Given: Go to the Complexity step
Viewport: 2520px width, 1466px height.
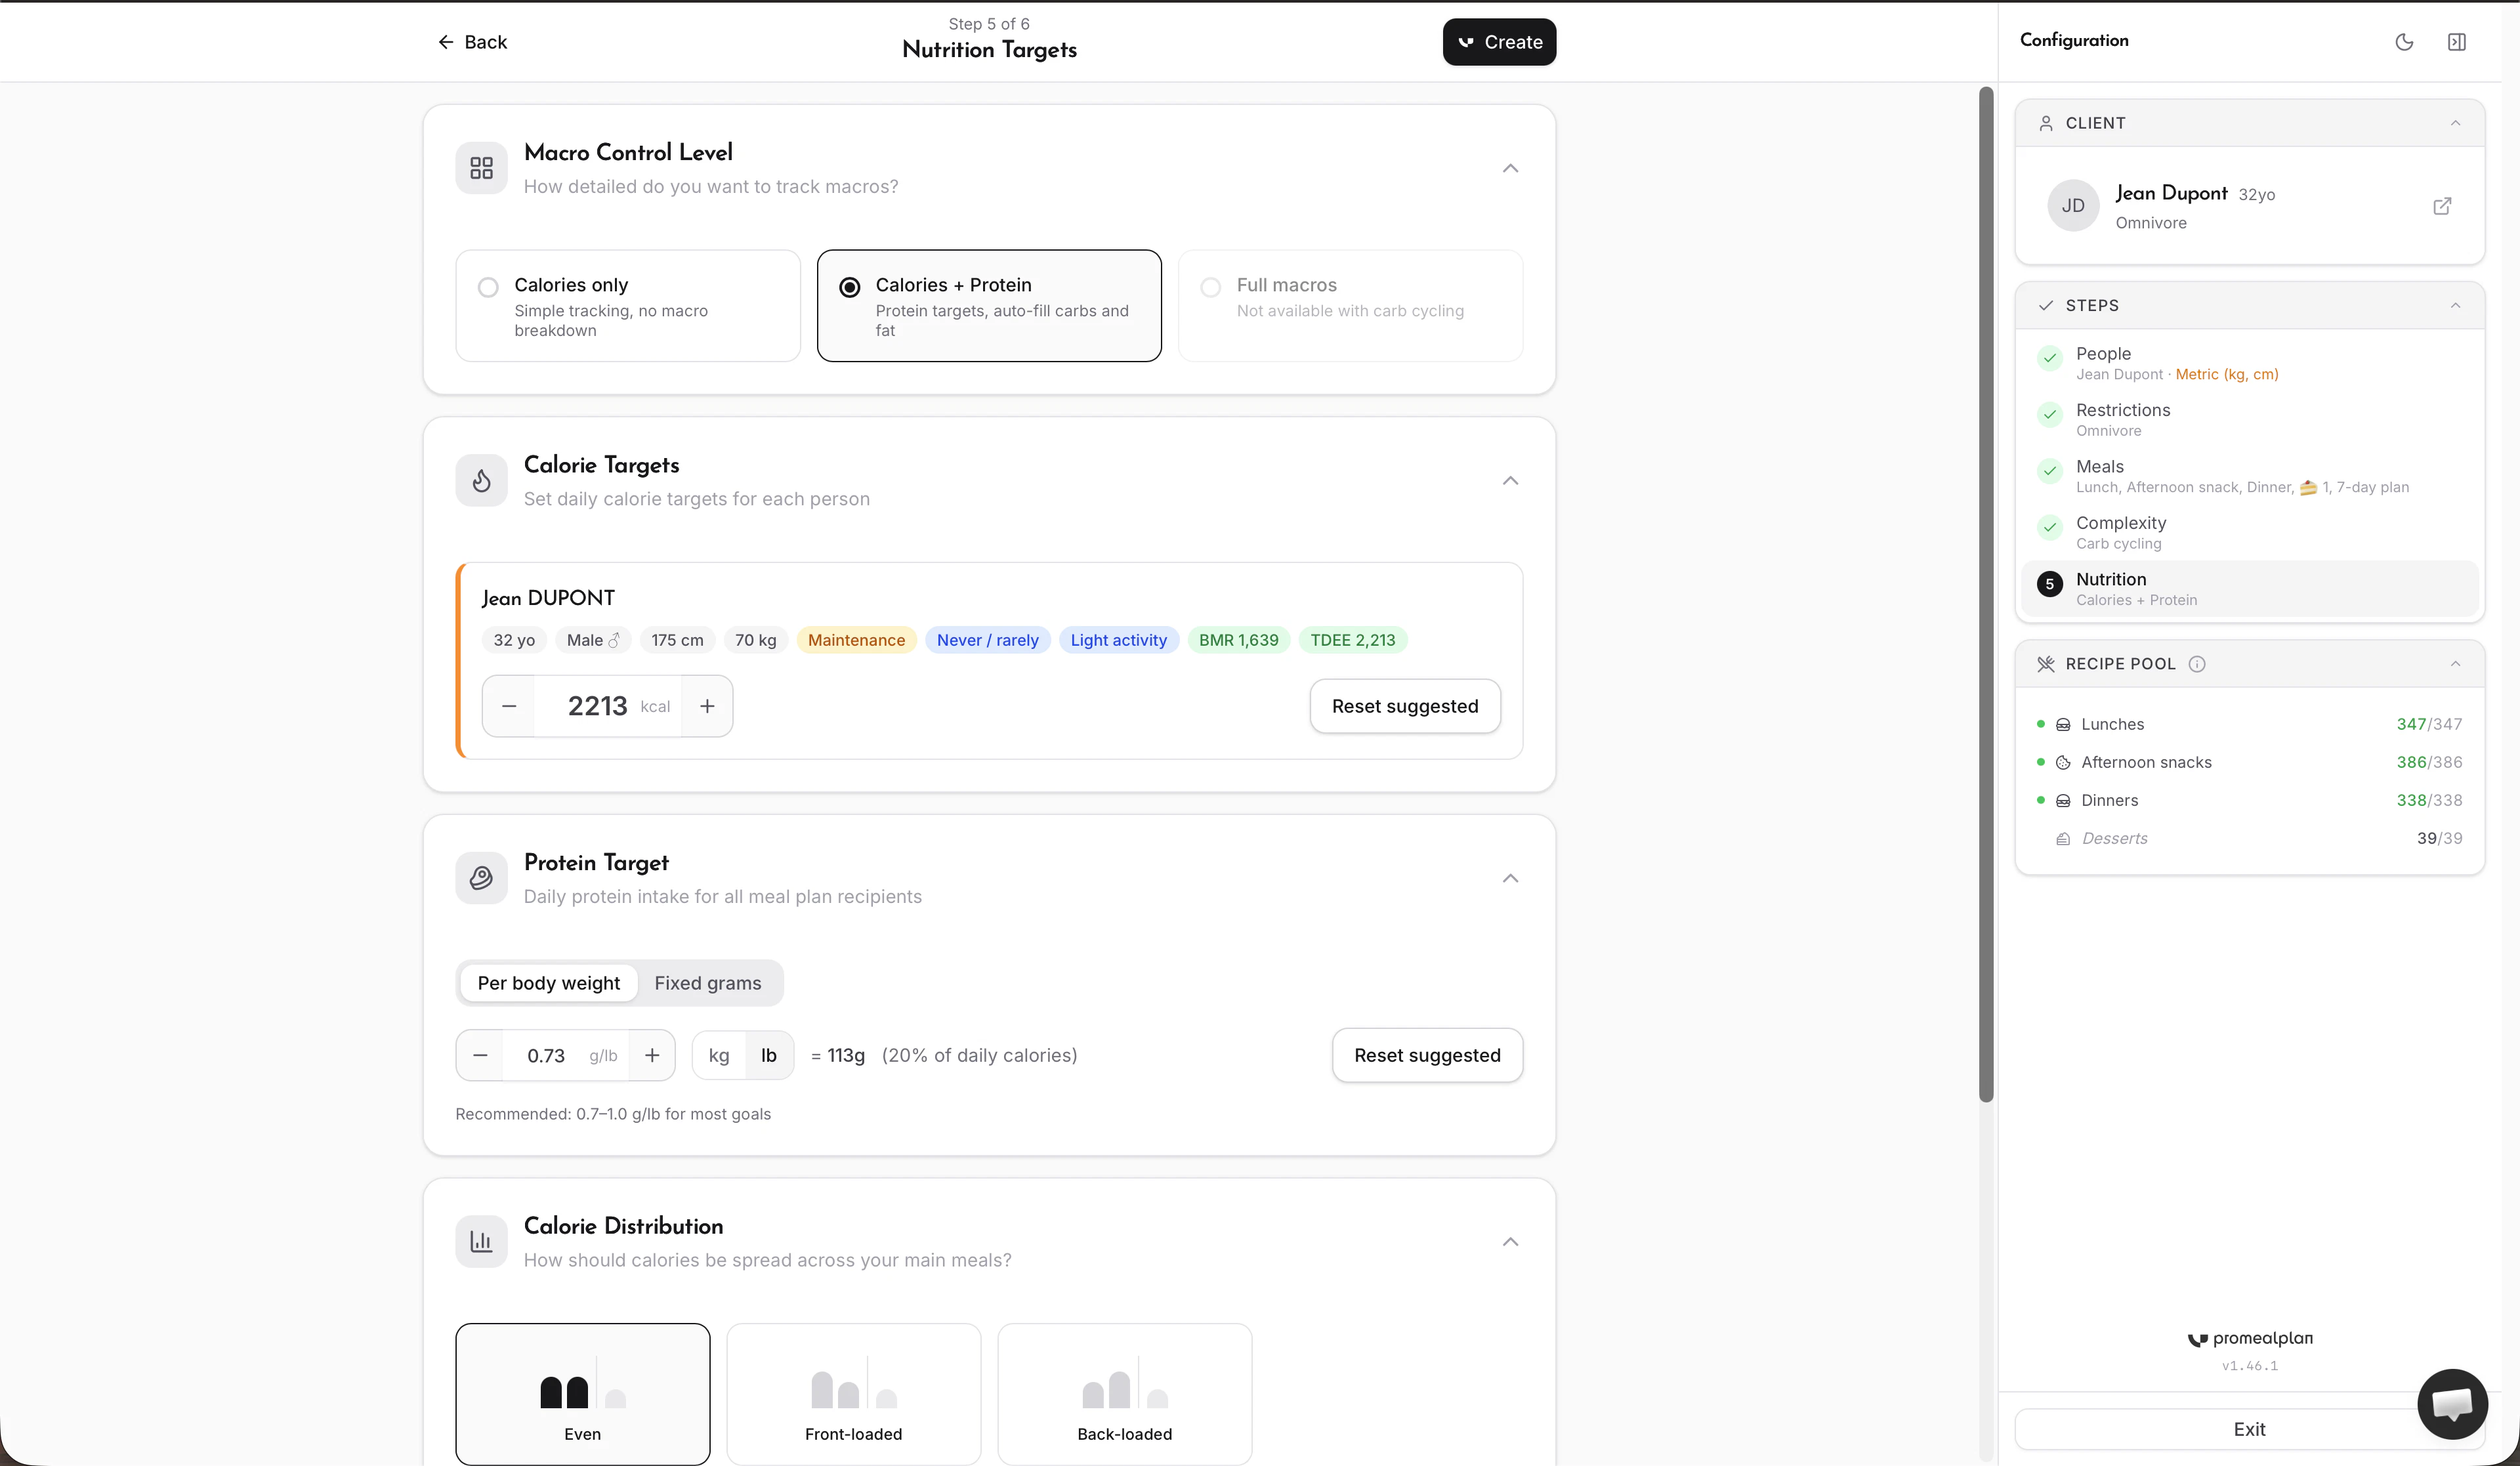Looking at the screenshot, I should pos(2120,532).
